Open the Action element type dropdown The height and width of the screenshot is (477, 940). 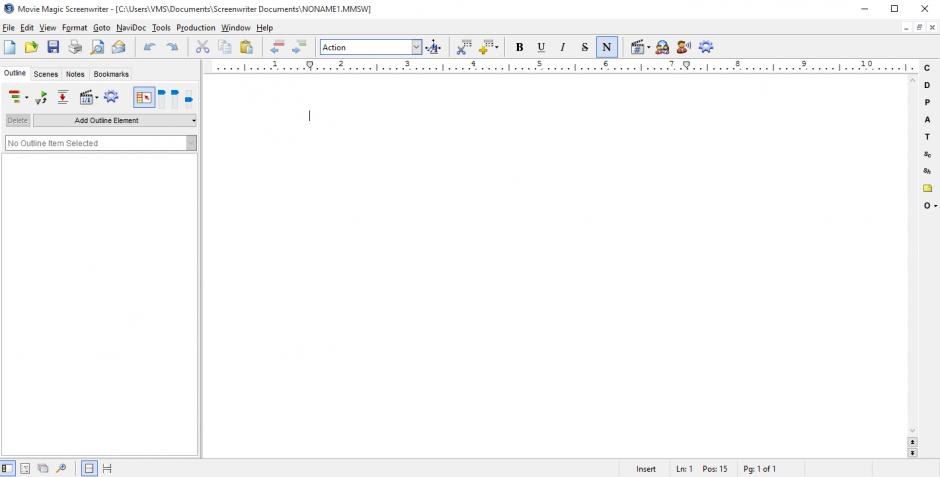(x=417, y=47)
